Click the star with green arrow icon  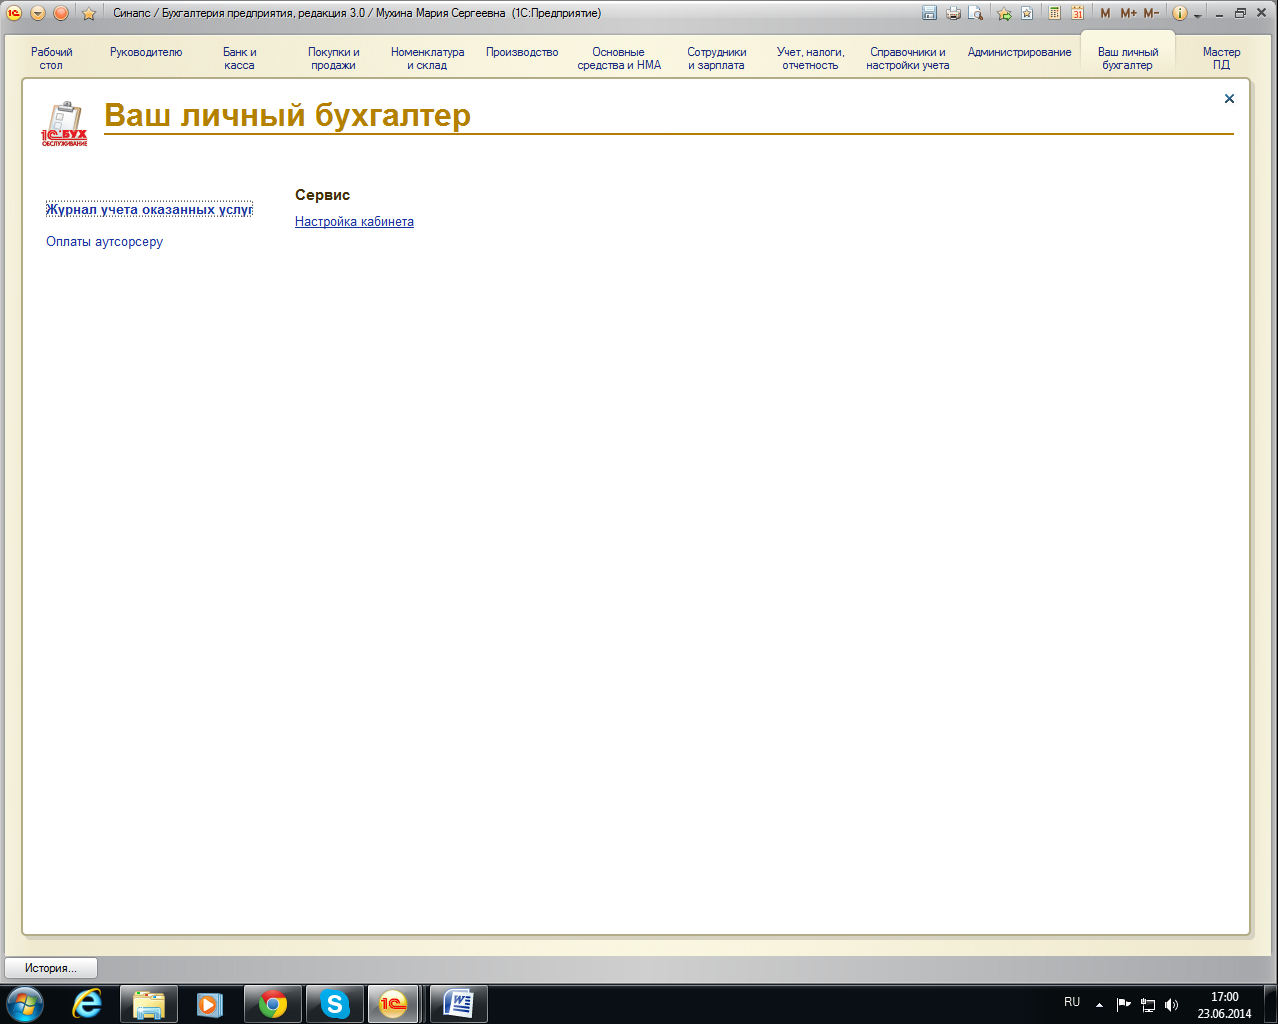1004,14
